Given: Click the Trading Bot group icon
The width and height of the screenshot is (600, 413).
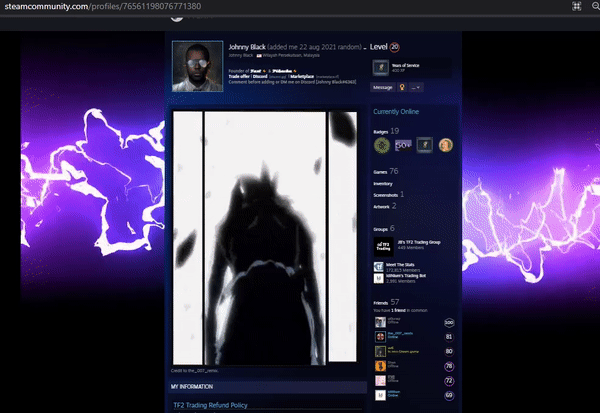Looking at the screenshot, I should pos(378,278).
